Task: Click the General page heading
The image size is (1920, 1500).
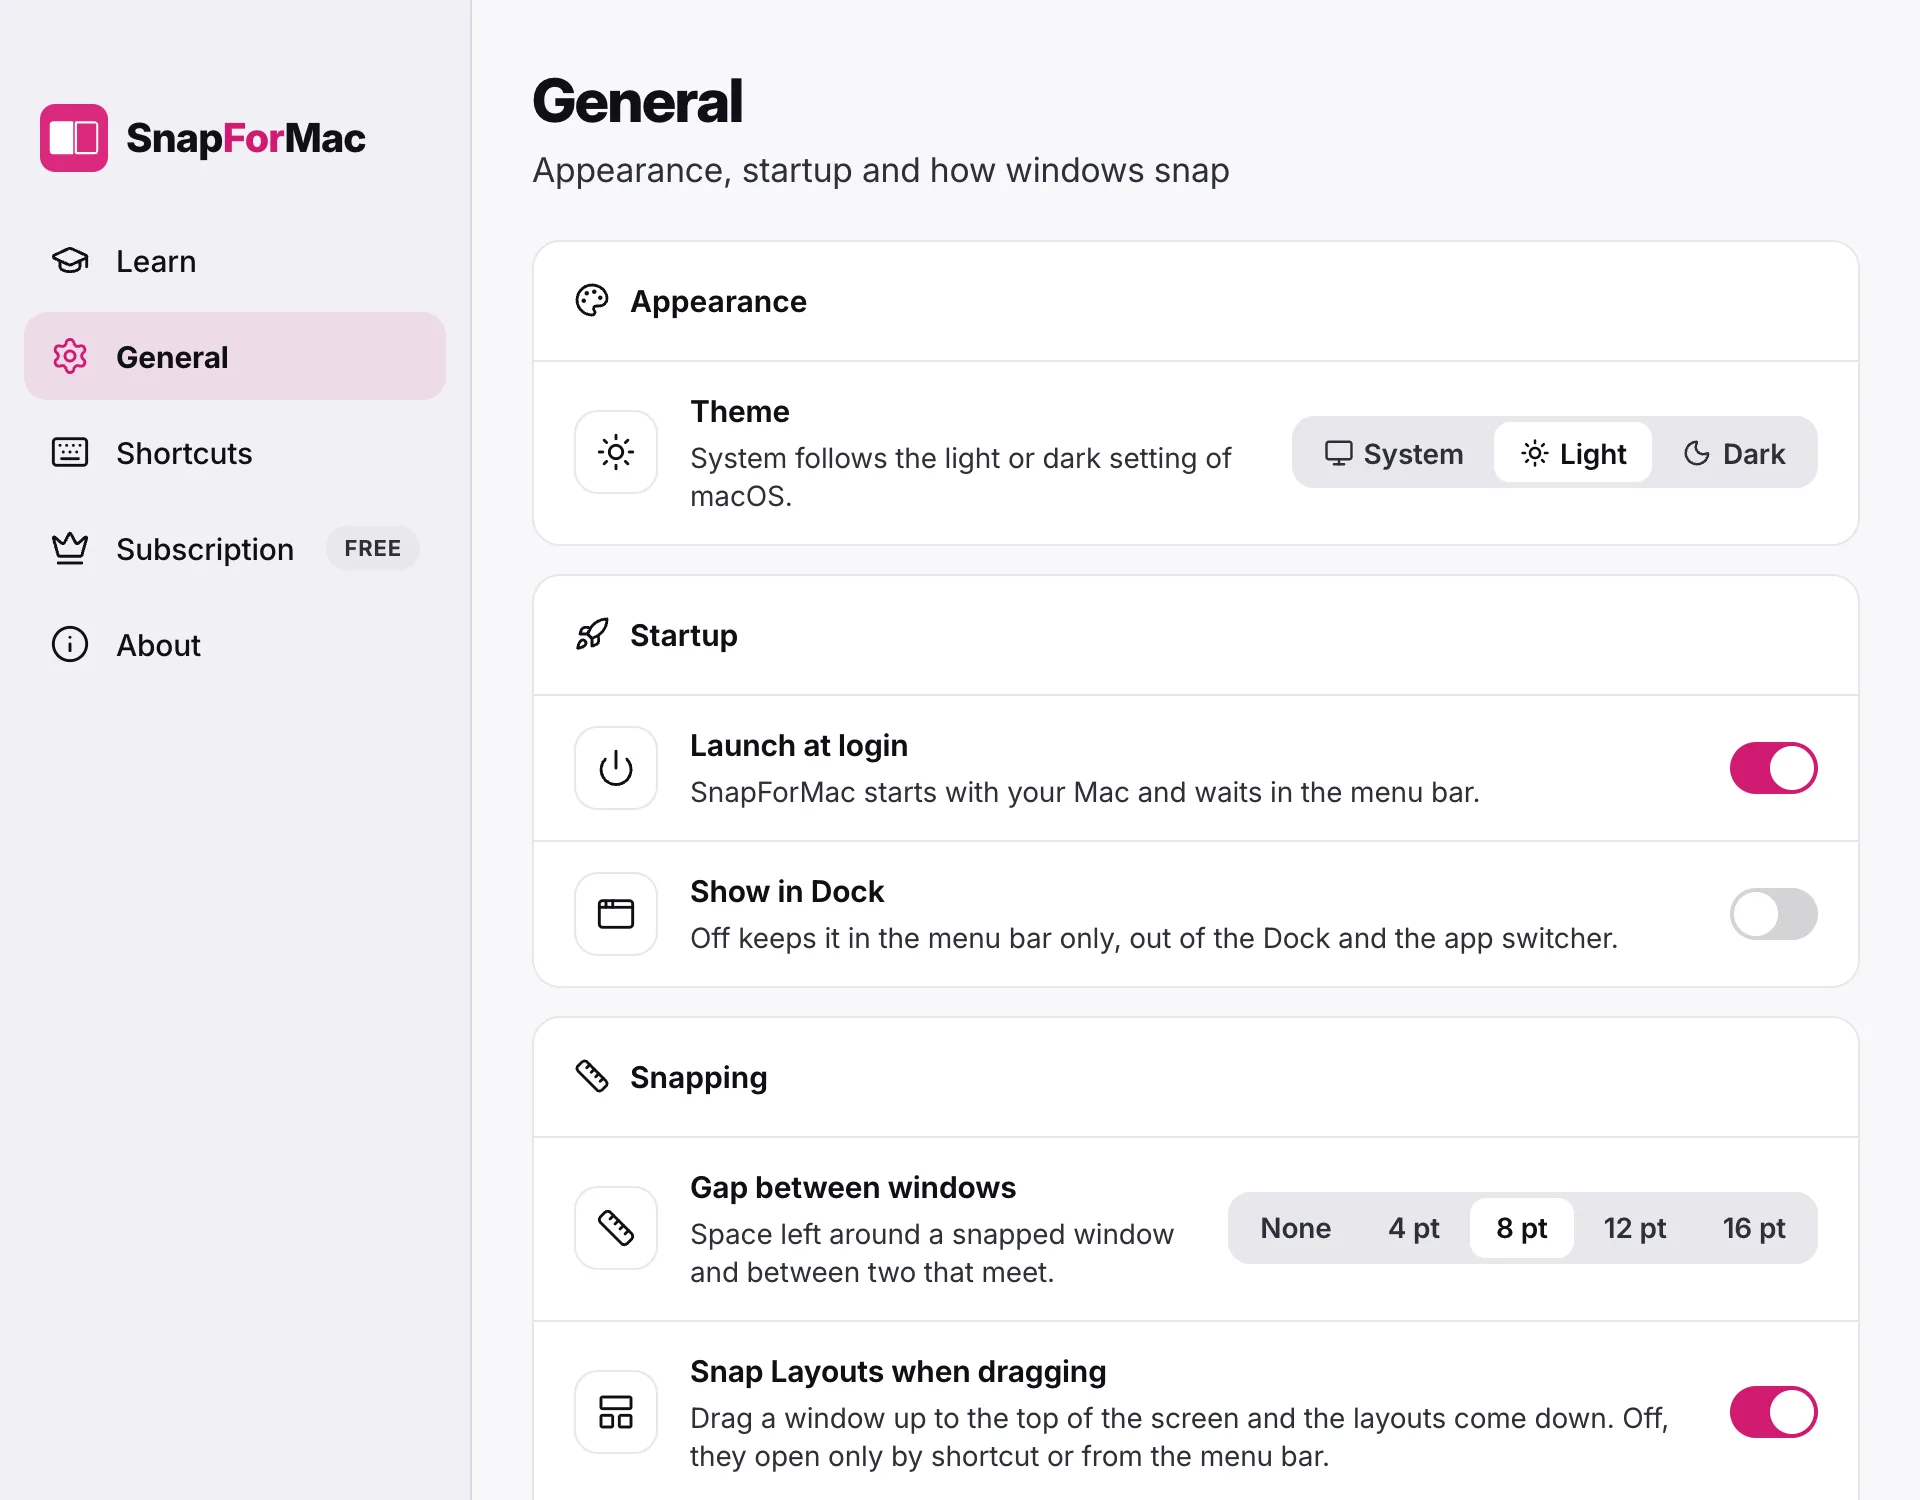Action: [637, 101]
